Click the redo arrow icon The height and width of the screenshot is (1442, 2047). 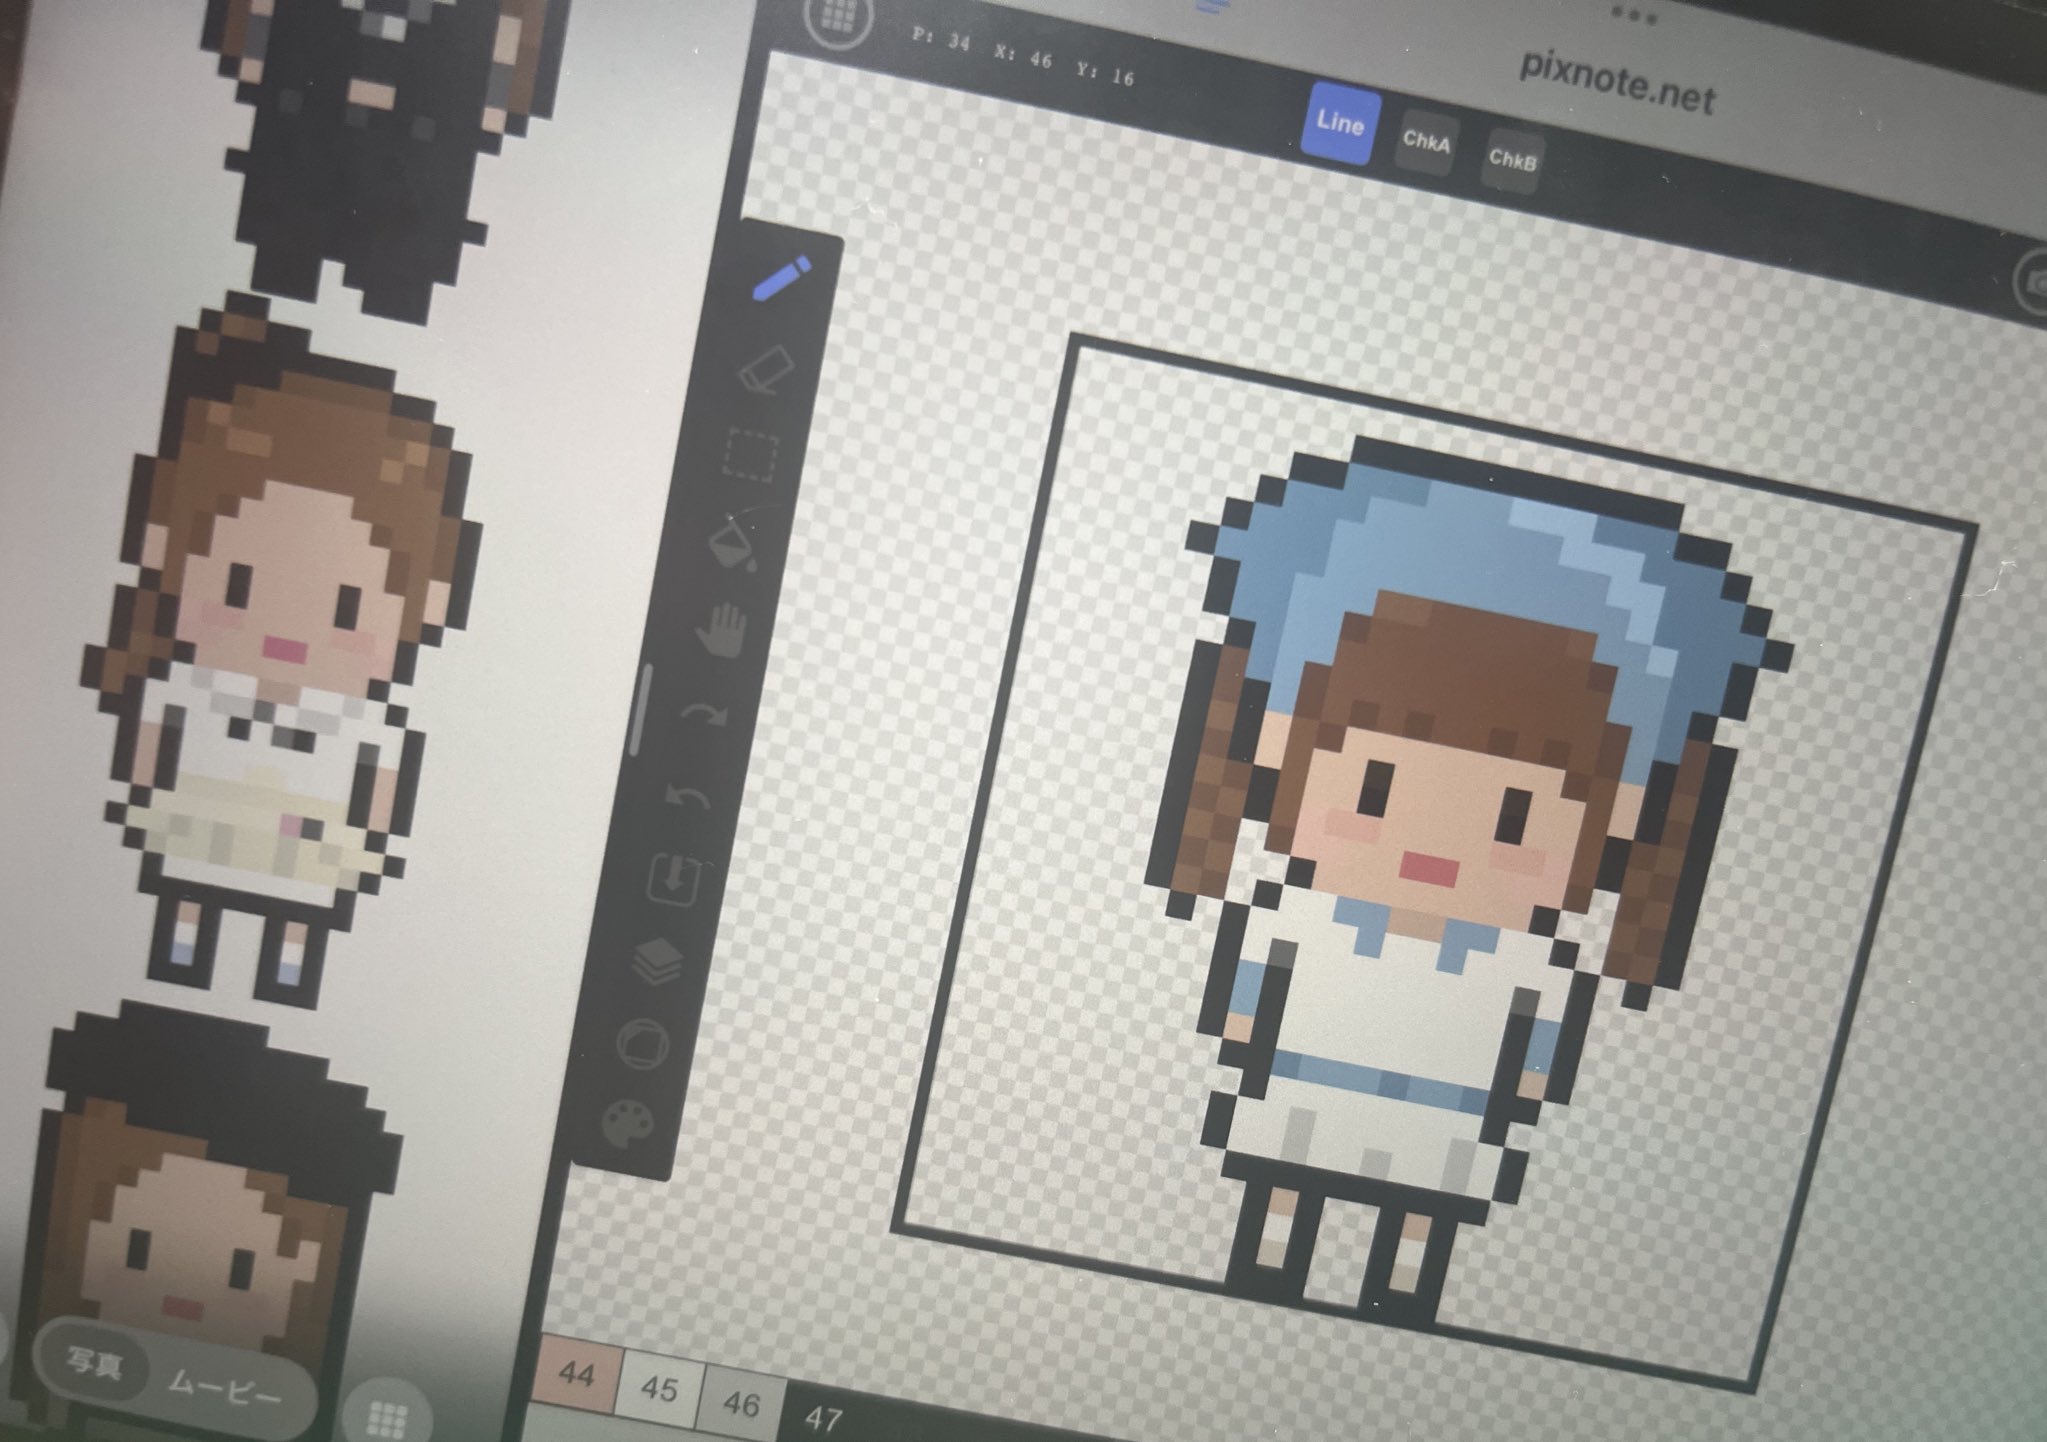point(706,713)
